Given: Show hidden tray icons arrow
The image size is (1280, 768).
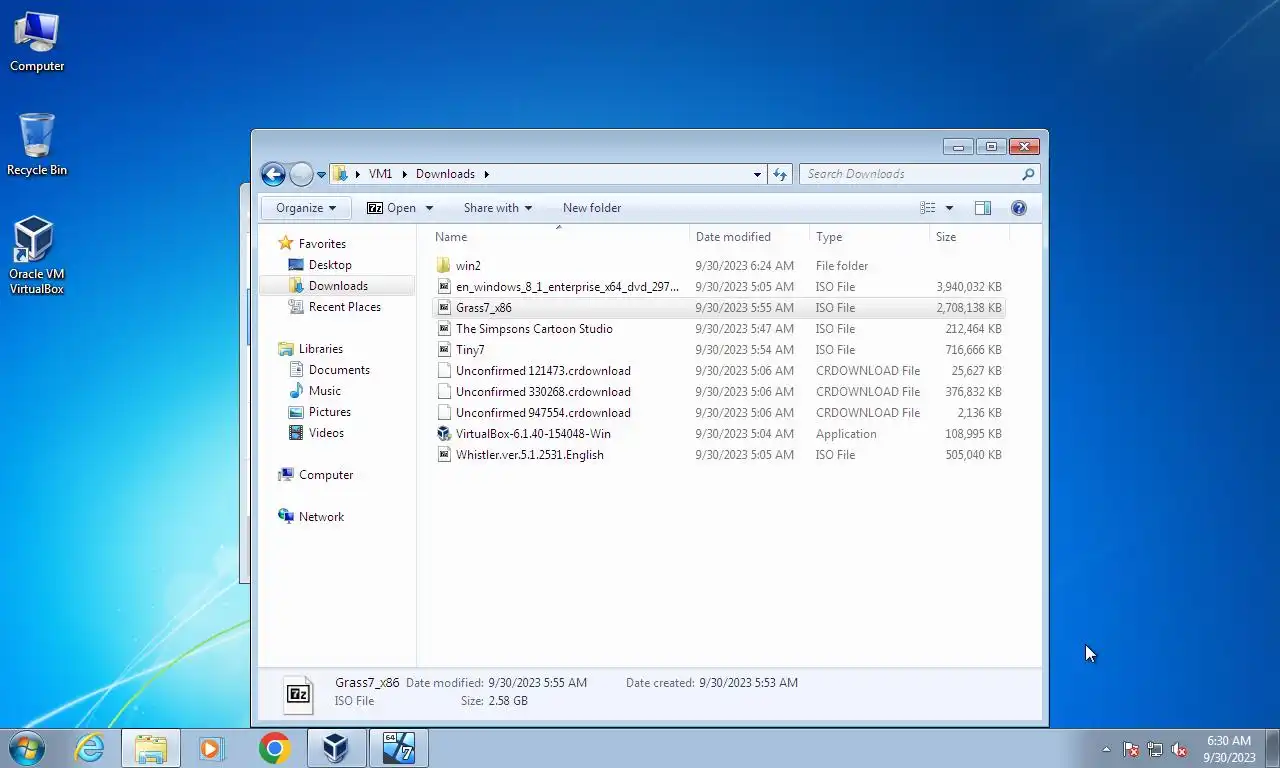Looking at the screenshot, I should point(1106,749).
